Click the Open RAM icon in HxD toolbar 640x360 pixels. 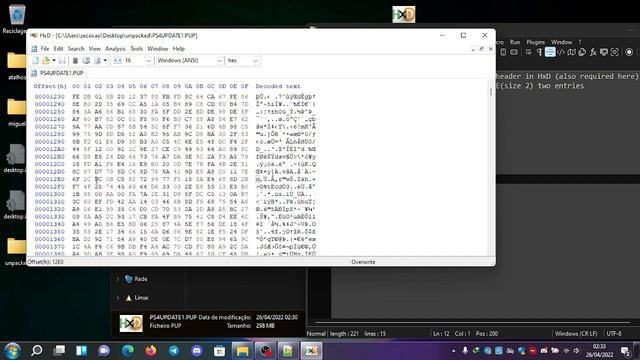[x=75, y=61]
